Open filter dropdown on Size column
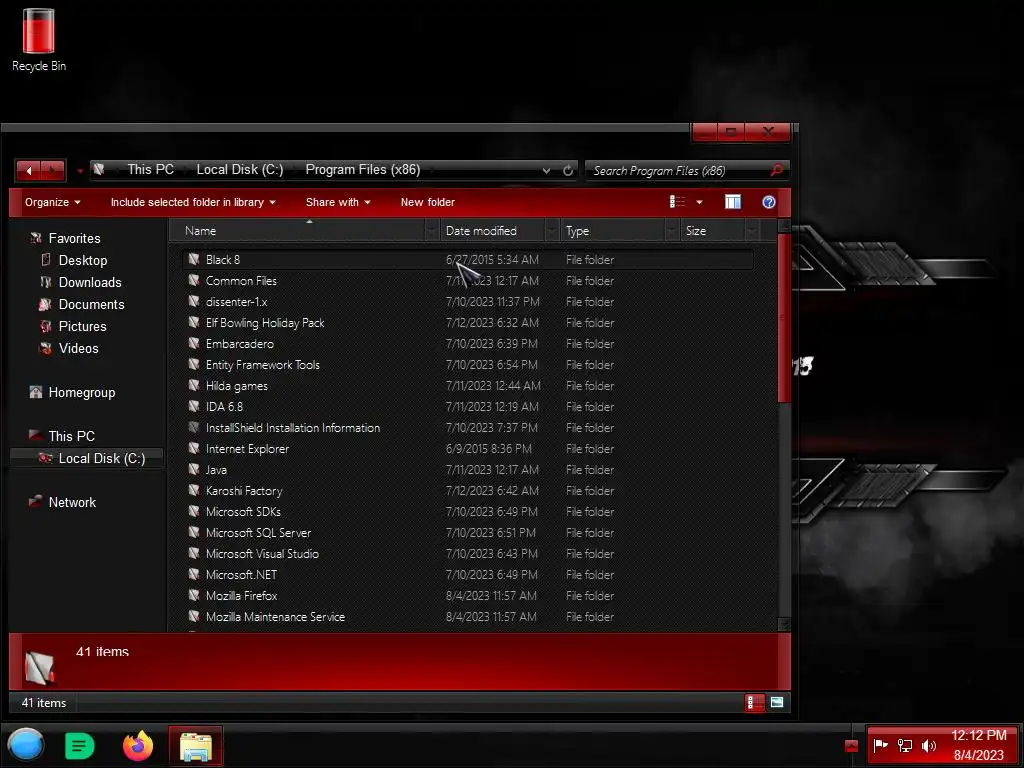 752,231
